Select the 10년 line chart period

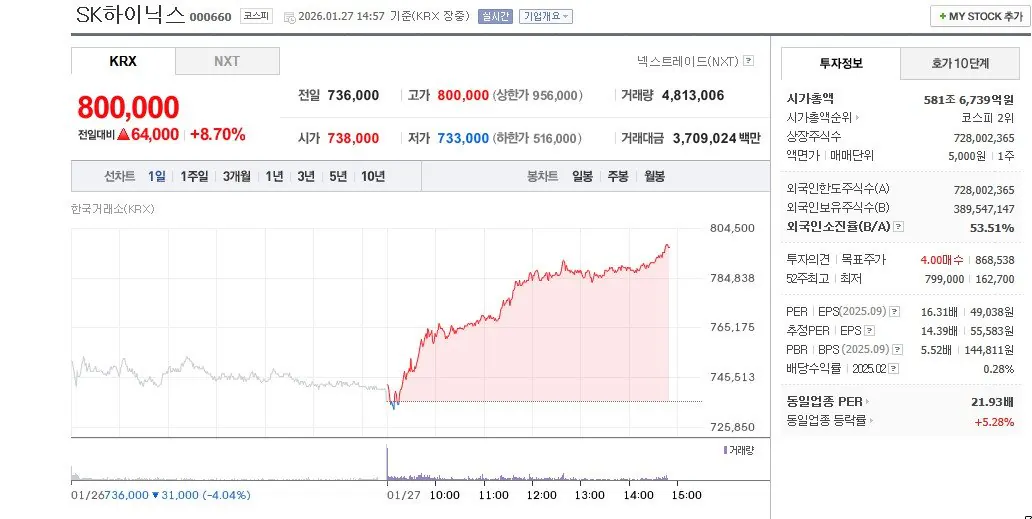pyautogui.click(x=373, y=177)
